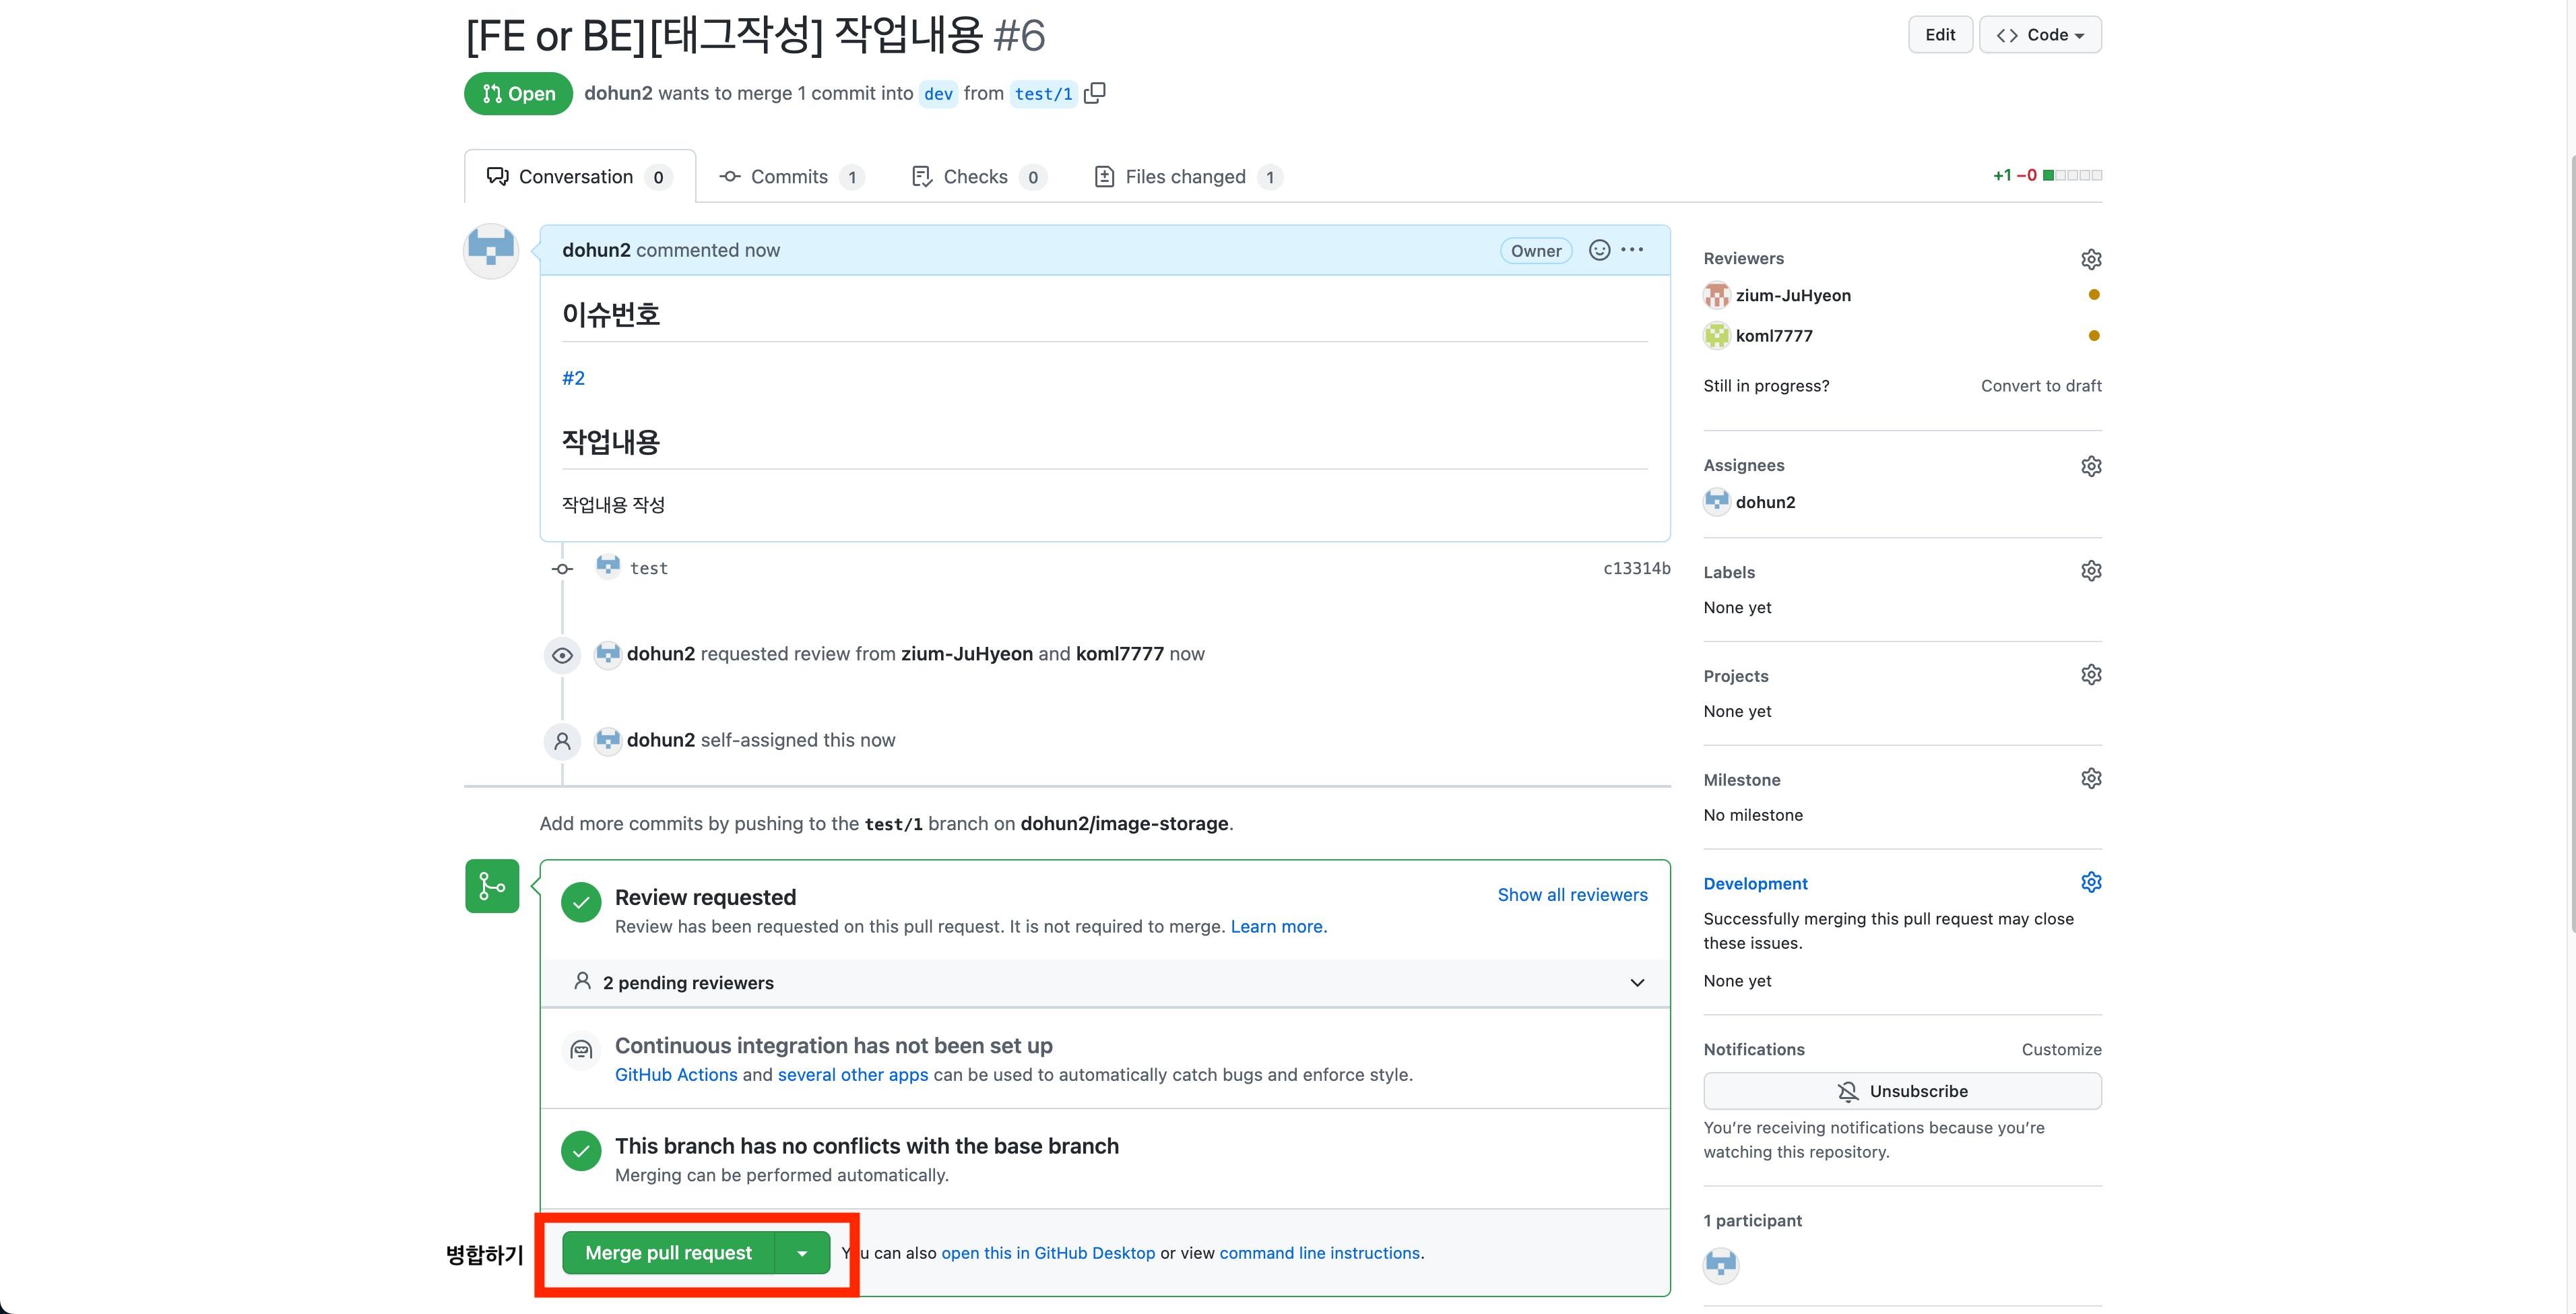The width and height of the screenshot is (2576, 1314).
Task: Add emoji reaction to dohun2's comment
Action: [x=1599, y=250]
